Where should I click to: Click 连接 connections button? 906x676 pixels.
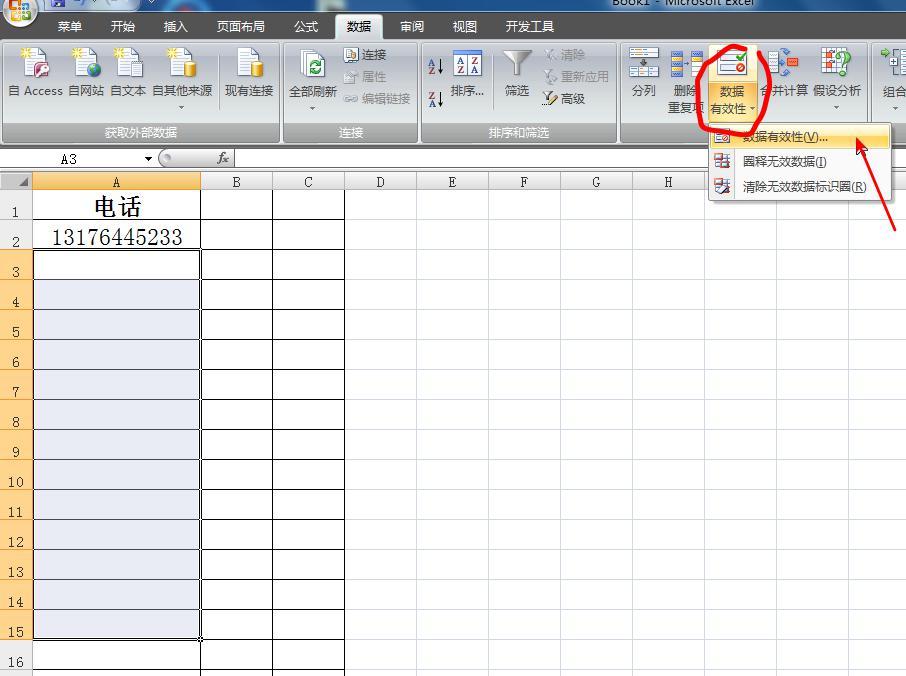(365, 54)
